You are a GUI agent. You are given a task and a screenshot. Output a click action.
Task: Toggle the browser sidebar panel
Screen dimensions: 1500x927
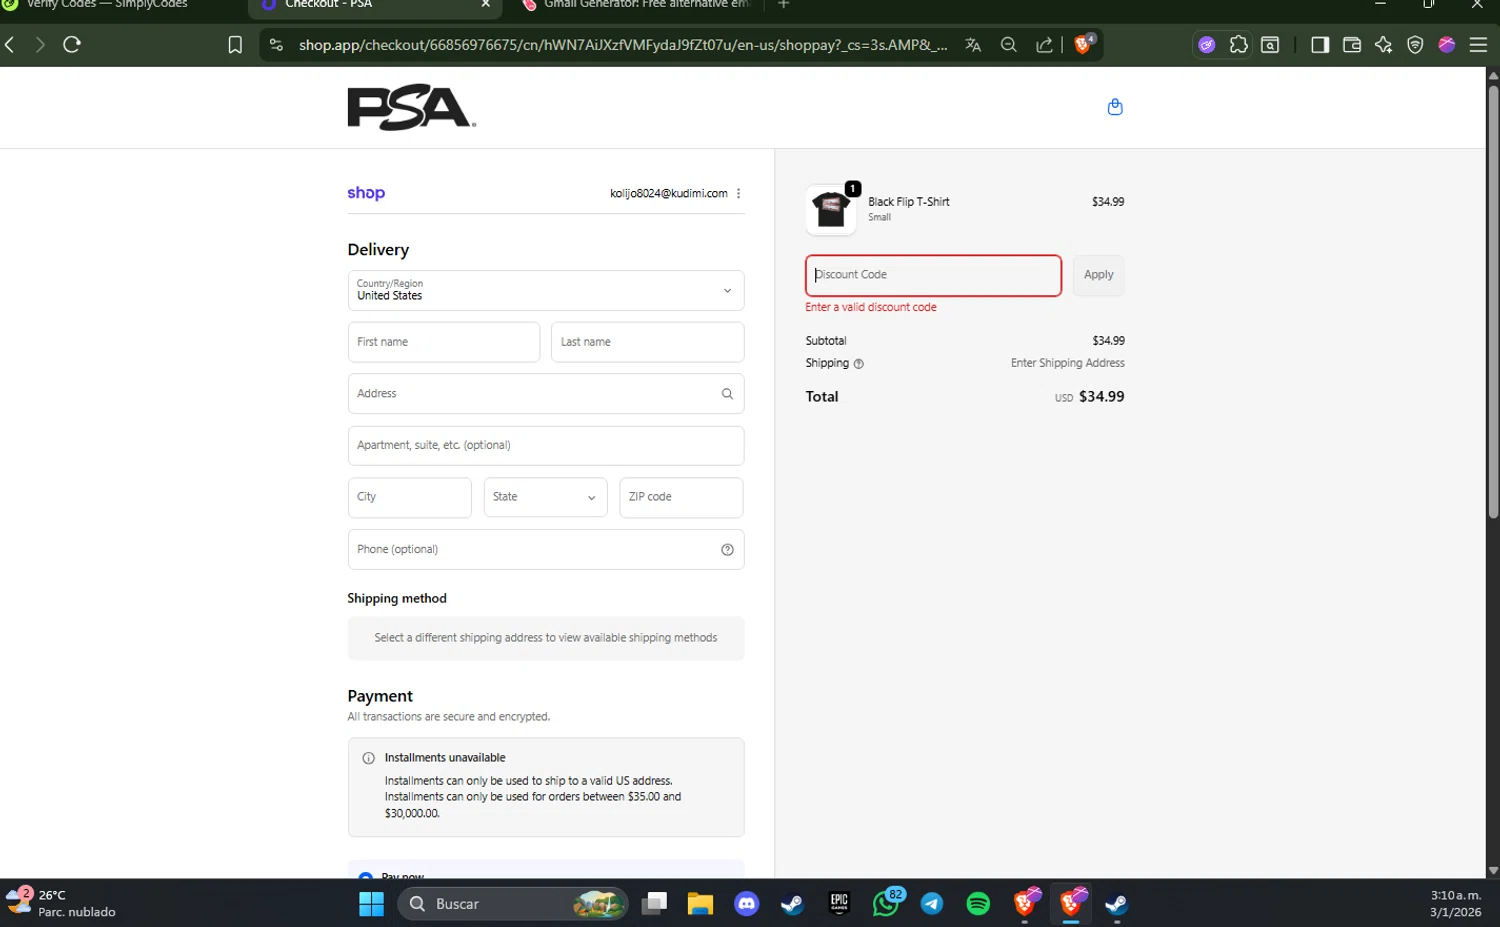1320,45
